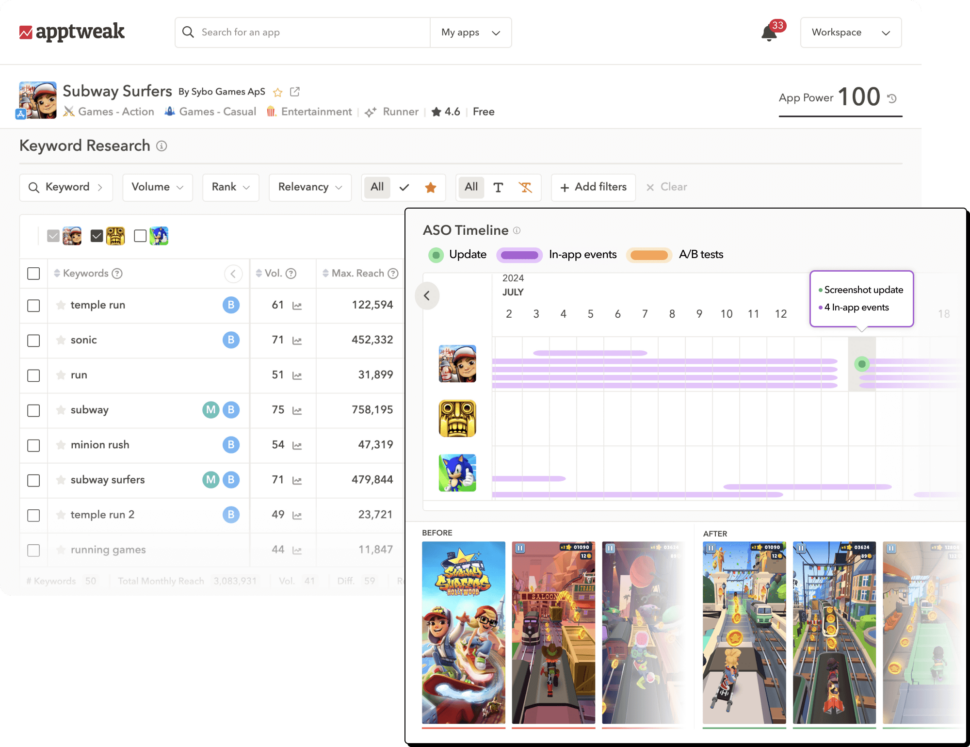Sort by Vol. column arrows

(259, 273)
